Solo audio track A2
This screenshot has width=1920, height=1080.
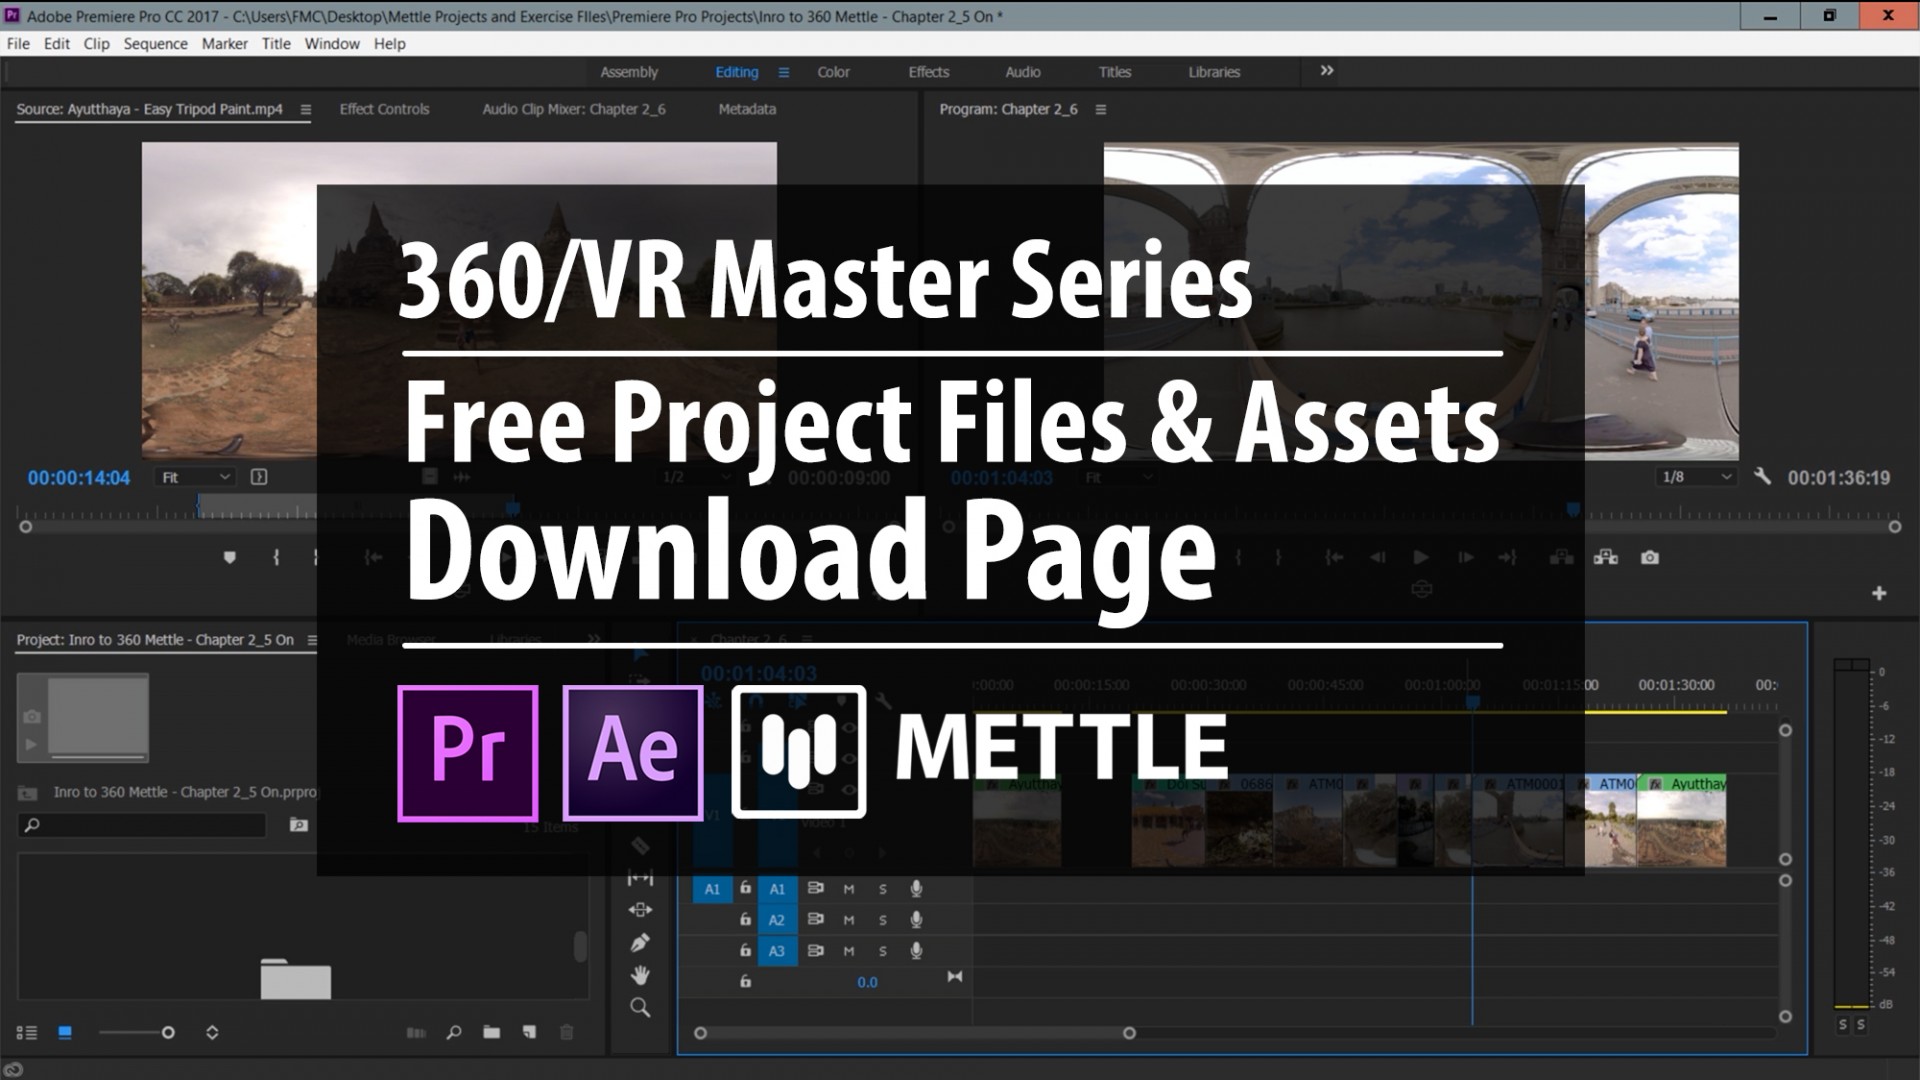click(x=883, y=920)
